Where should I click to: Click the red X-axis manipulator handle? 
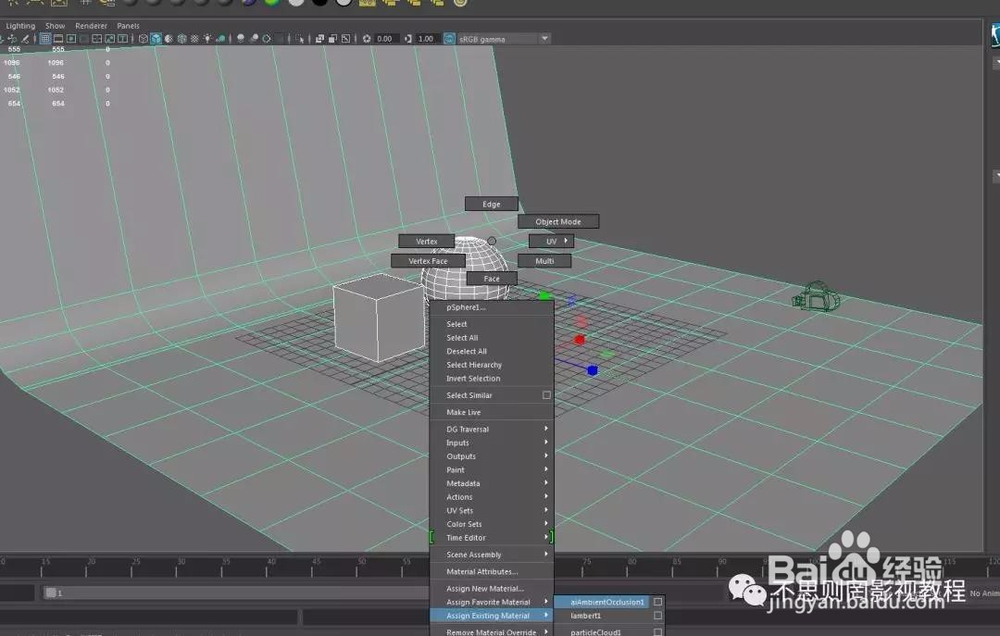(579, 339)
